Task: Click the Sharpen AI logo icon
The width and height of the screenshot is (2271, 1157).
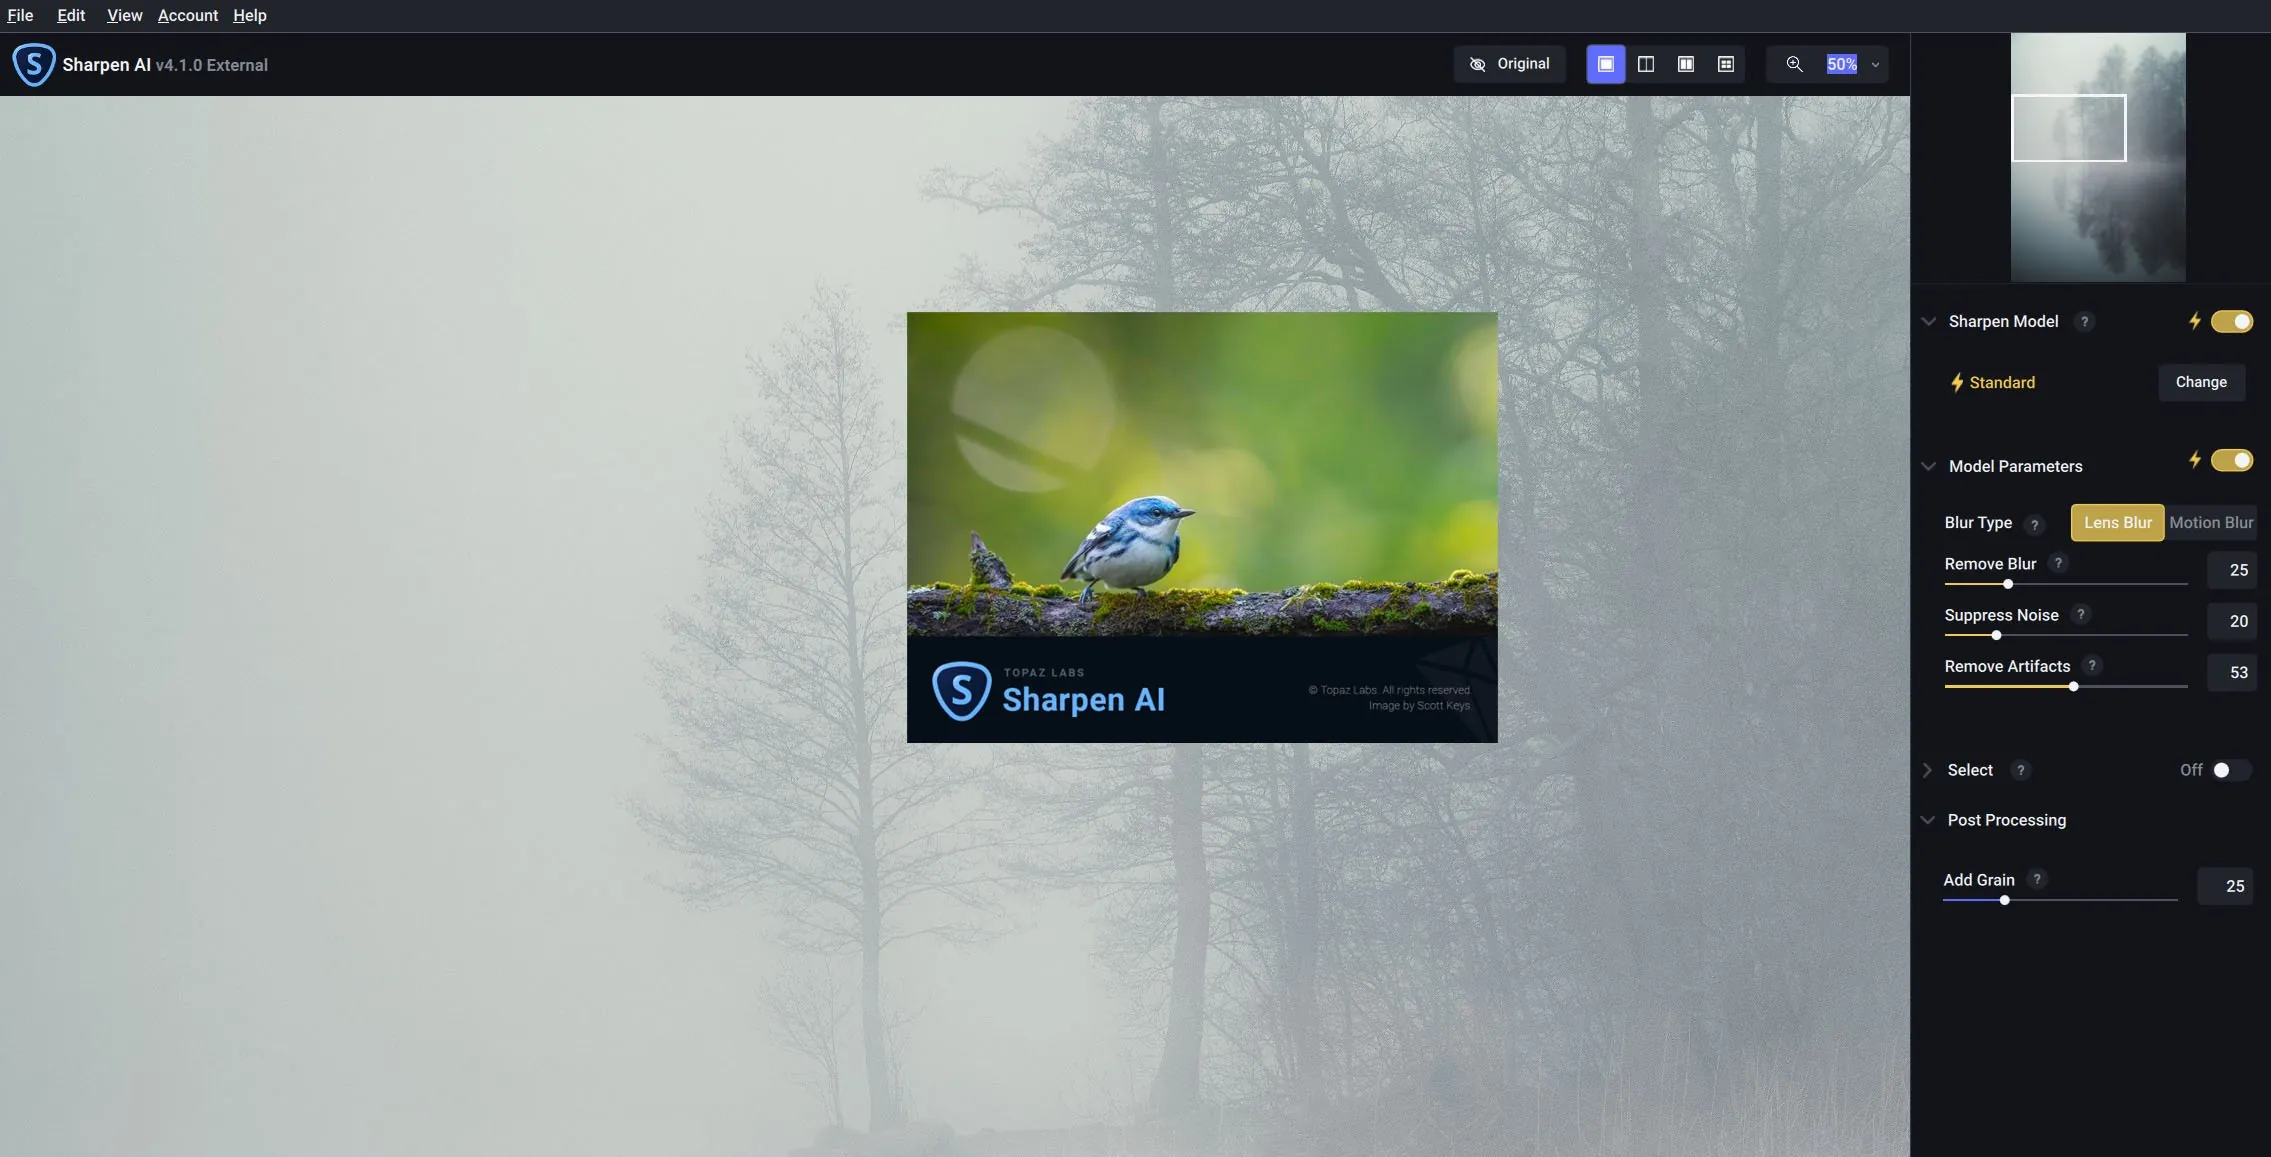Action: 33,63
